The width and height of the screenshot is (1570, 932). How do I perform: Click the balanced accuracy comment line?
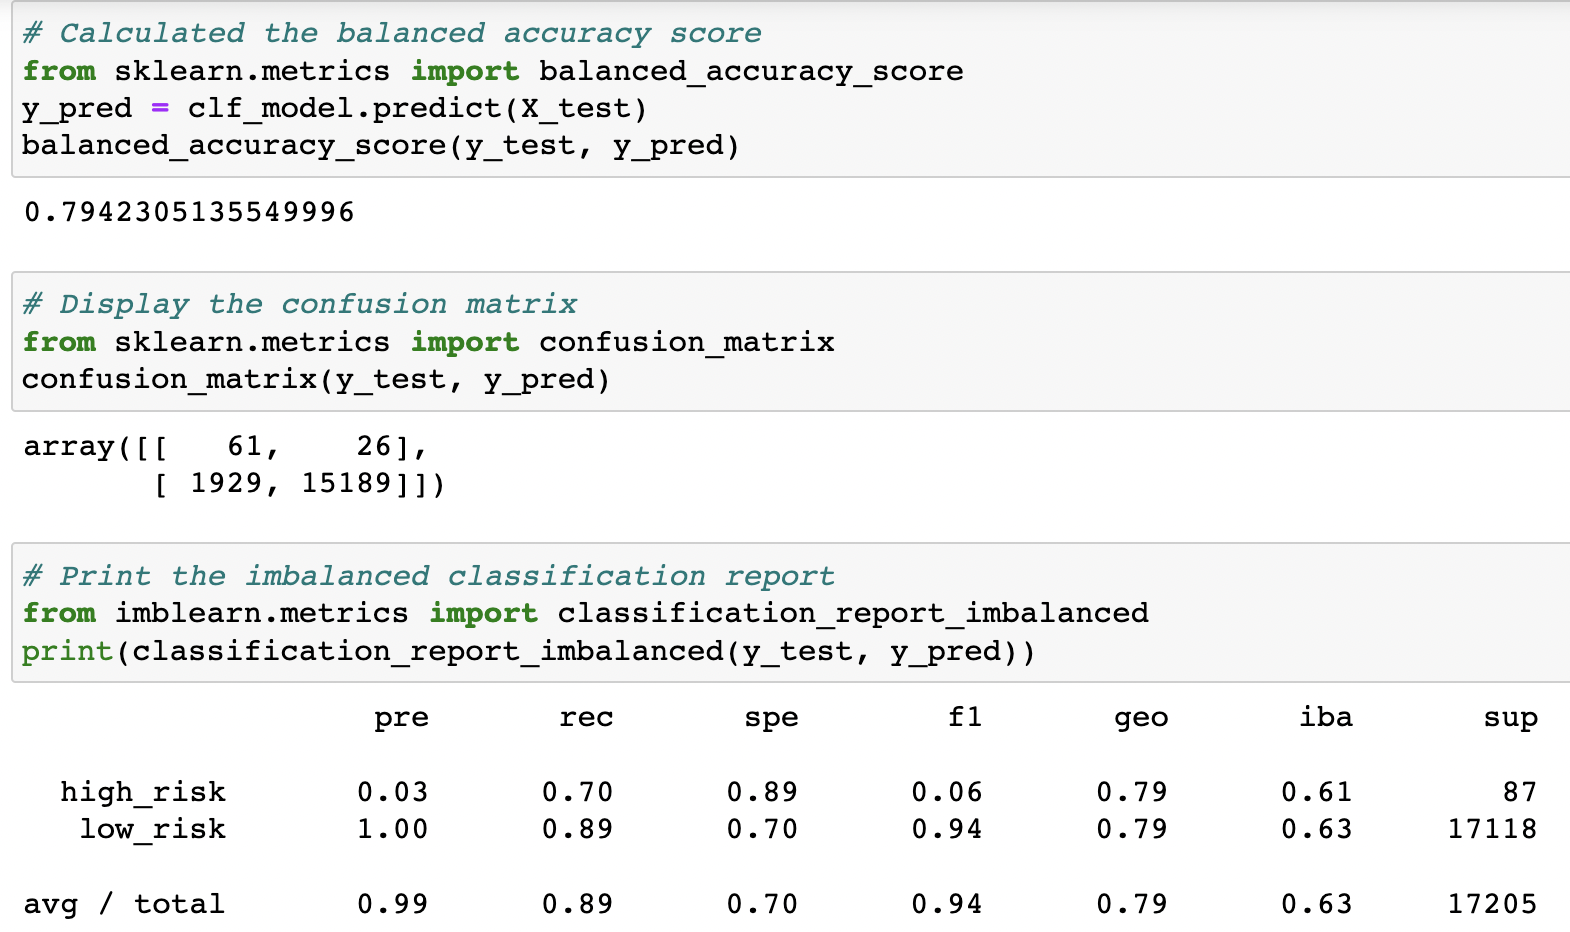click(x=391, y=33)
